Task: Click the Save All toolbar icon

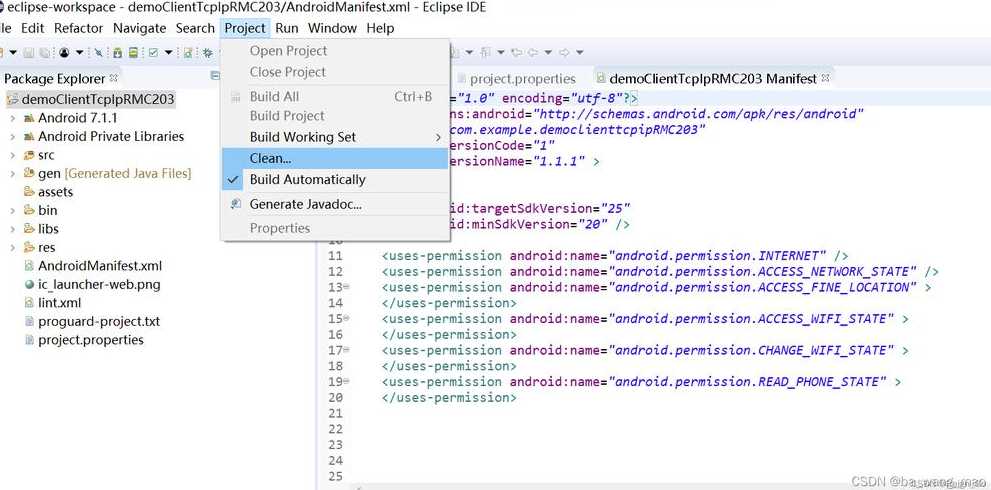Action: 44,52
